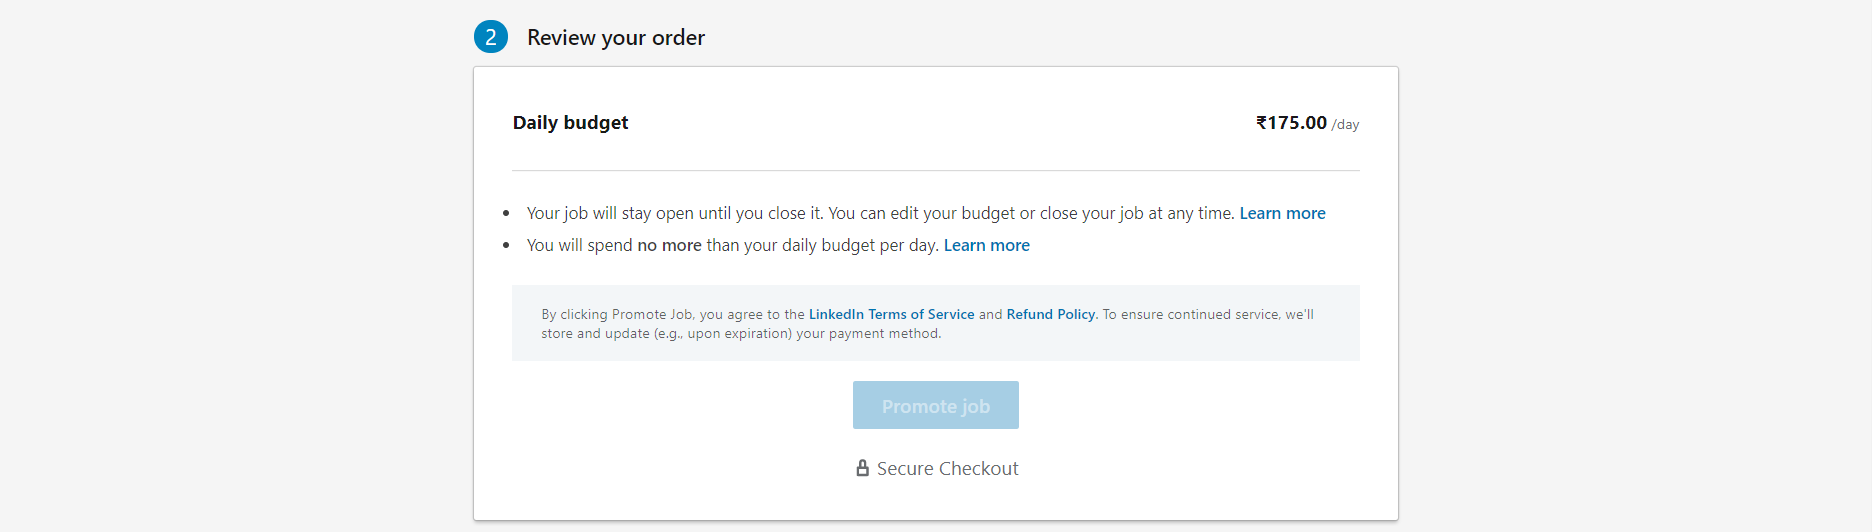Open Learn more about daily budget spending
The image size is (1872, 532).
tap(986, 245)
